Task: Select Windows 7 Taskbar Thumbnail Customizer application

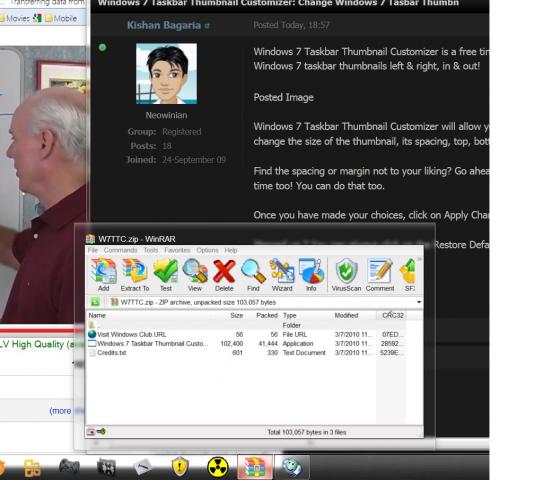Action: tap(246, 343)
